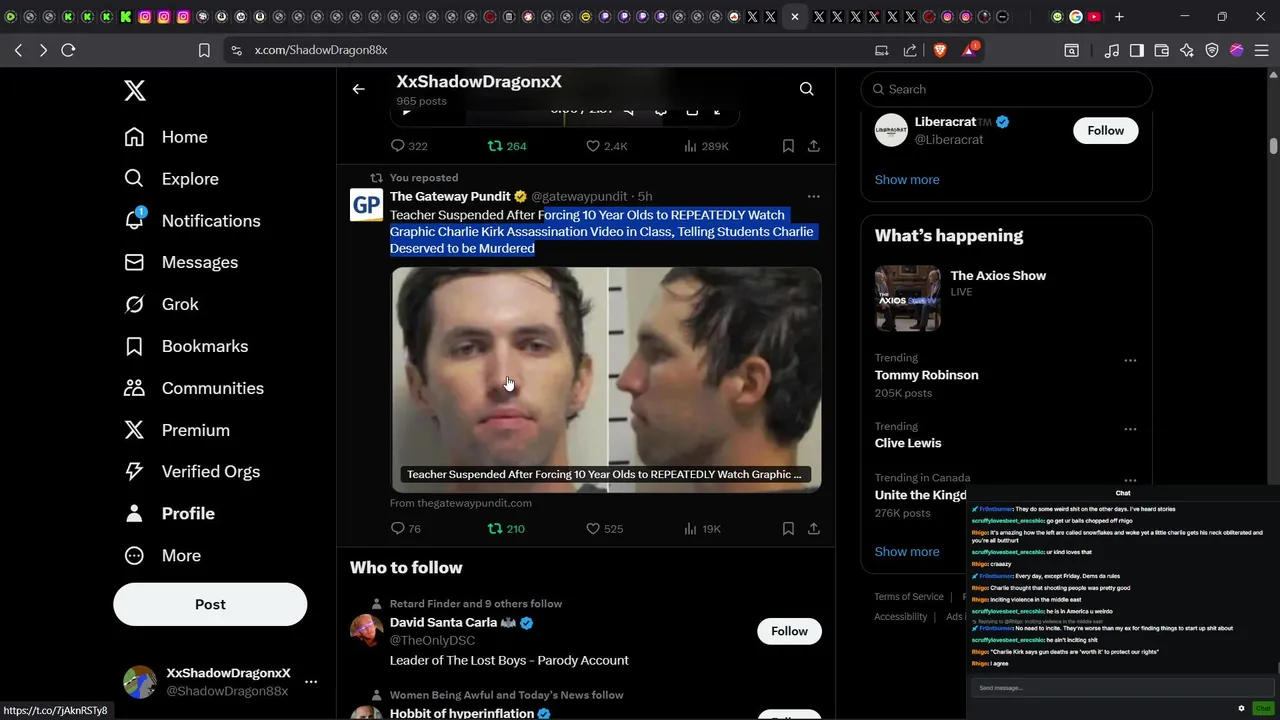The width and height of the screenshot is (1280, 720).
Task: Click the Post button
Action: coord(210,604)
